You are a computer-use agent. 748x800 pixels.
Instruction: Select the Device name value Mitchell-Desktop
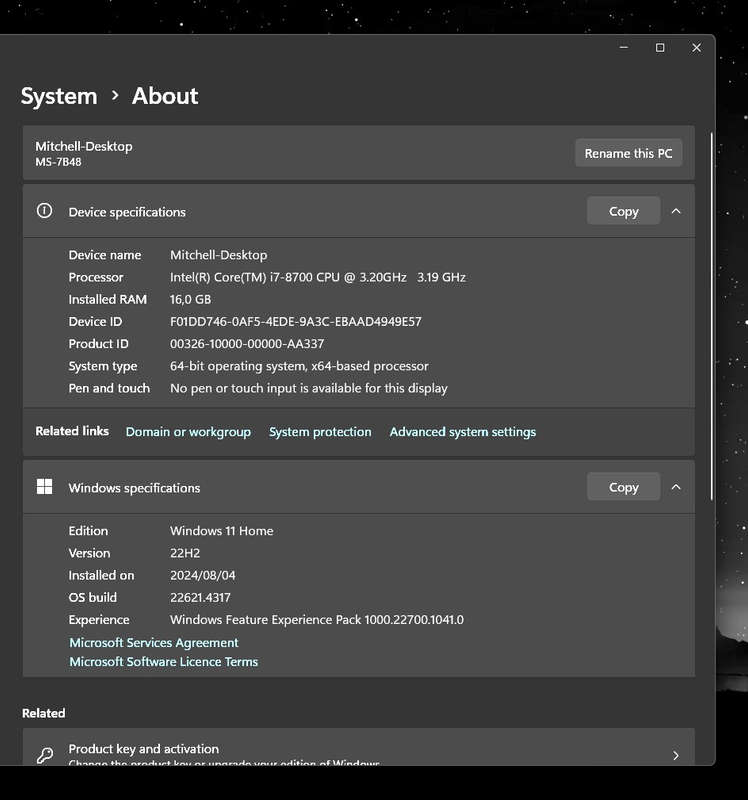tap(218, 255)
